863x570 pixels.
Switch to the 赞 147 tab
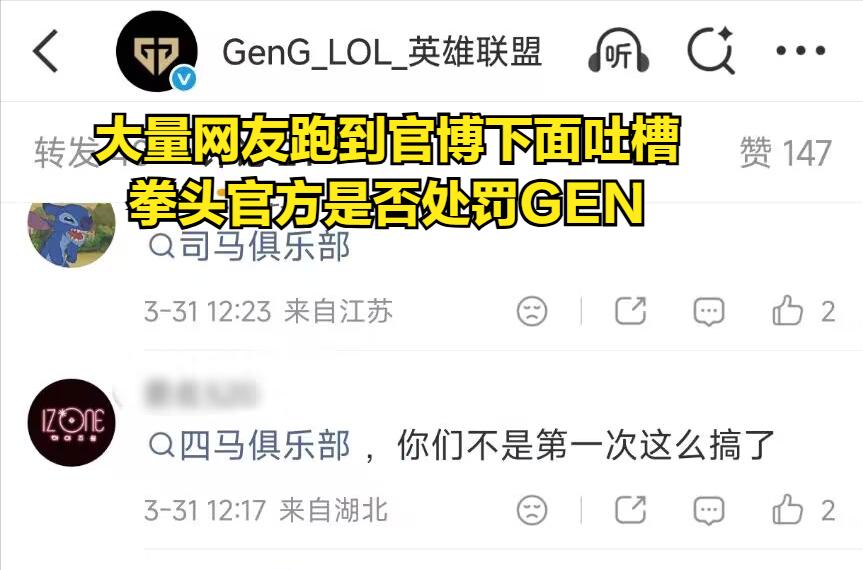point(785,152)
